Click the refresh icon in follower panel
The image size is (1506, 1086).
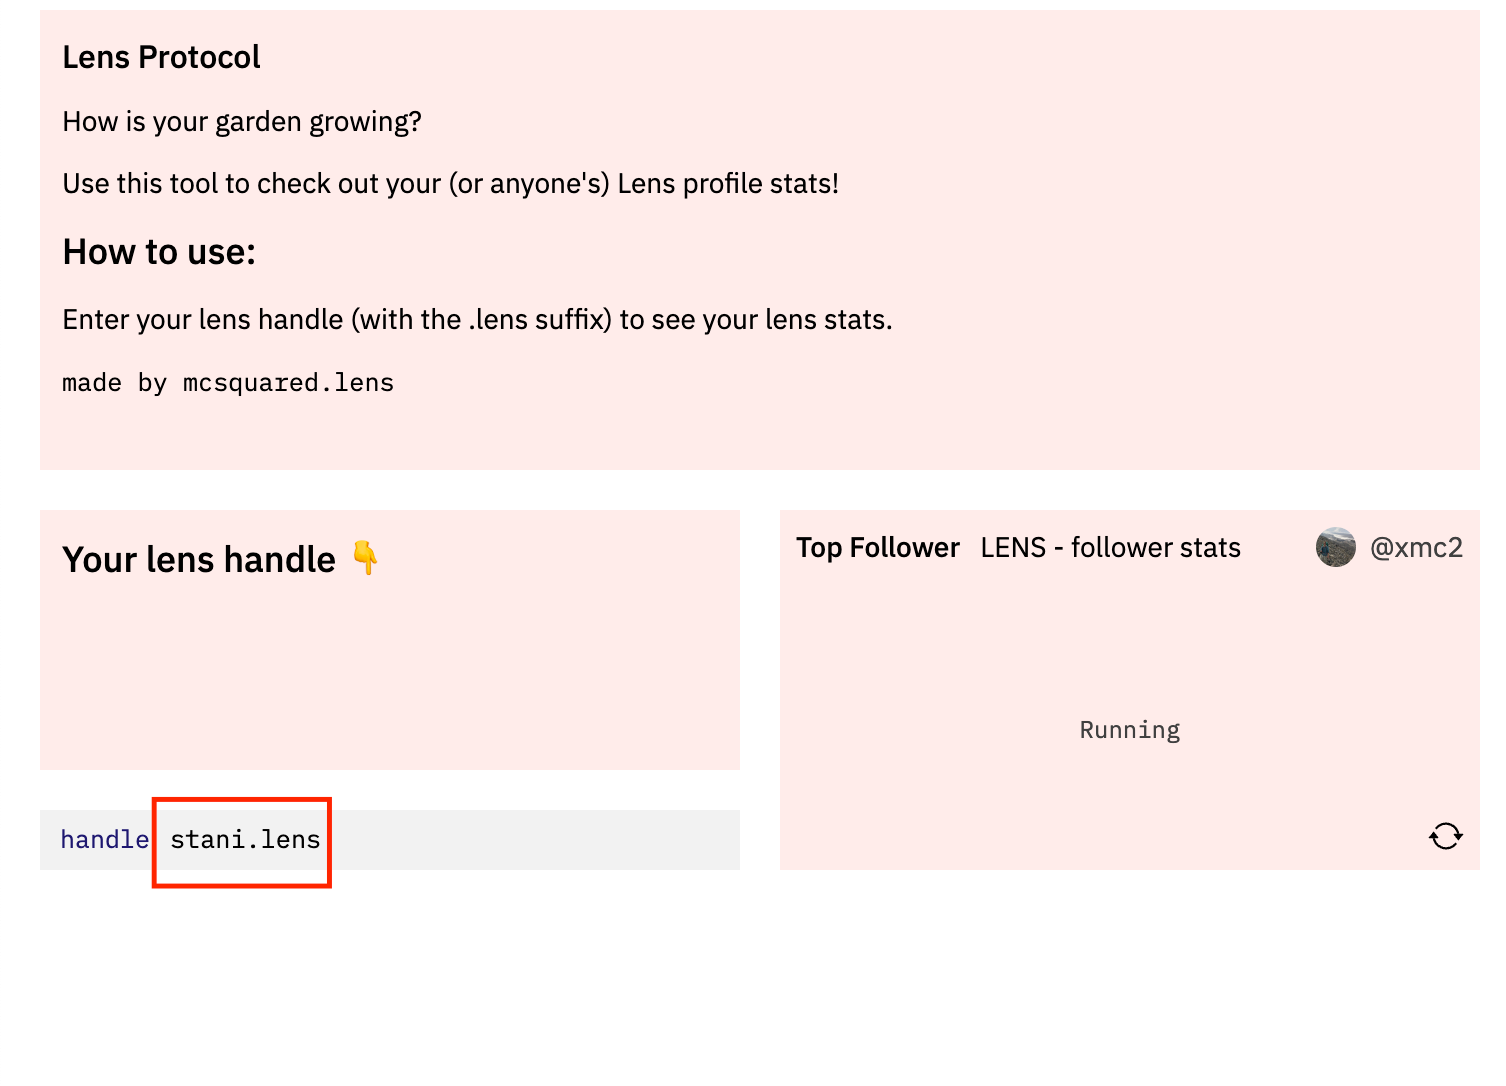(1445, 836)
